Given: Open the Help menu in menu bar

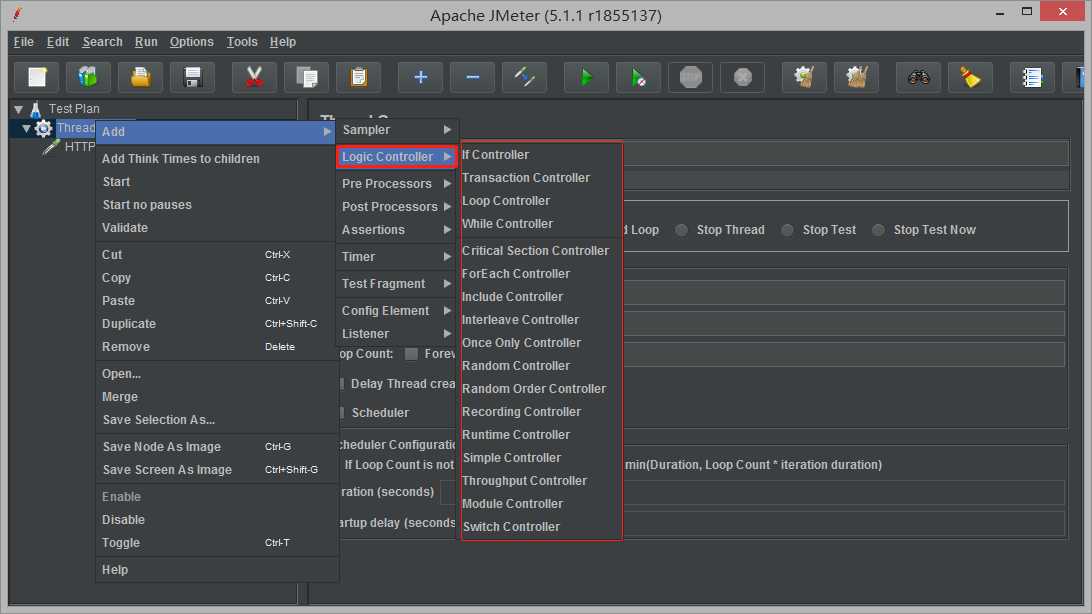Looking at the screenshot, I should click(283, 42).
